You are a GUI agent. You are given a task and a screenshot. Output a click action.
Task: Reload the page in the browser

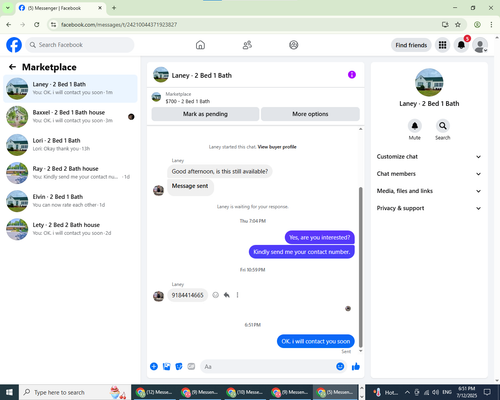tap(37, 24)
